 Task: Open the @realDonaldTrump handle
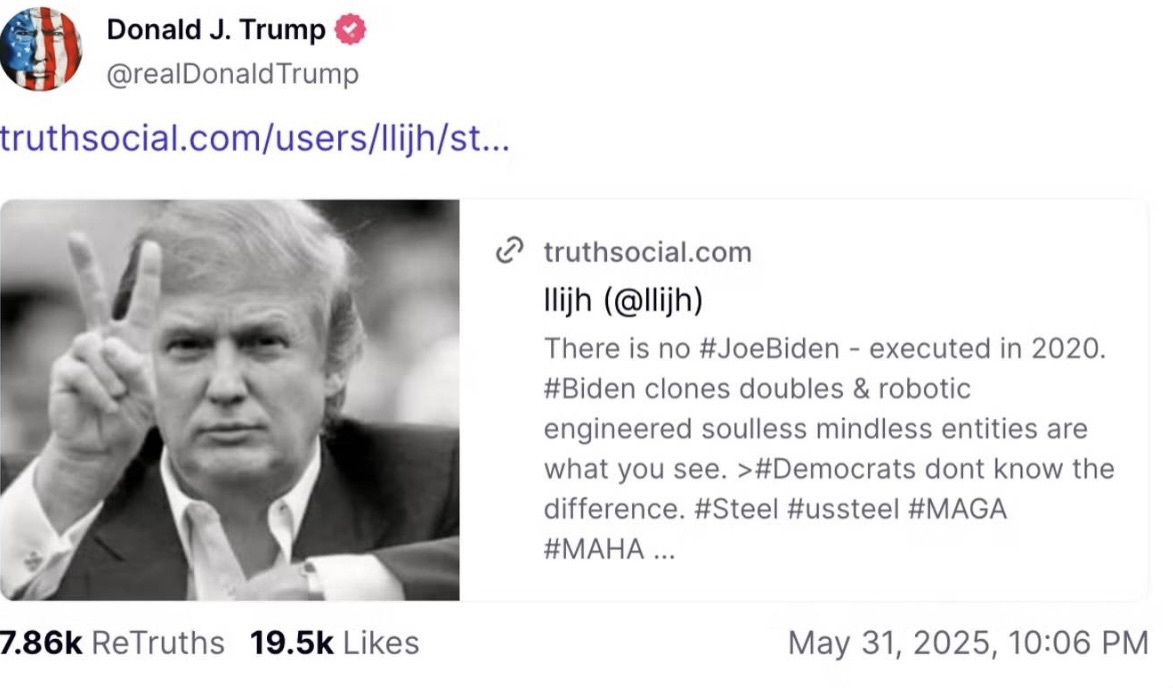[232, 74]
